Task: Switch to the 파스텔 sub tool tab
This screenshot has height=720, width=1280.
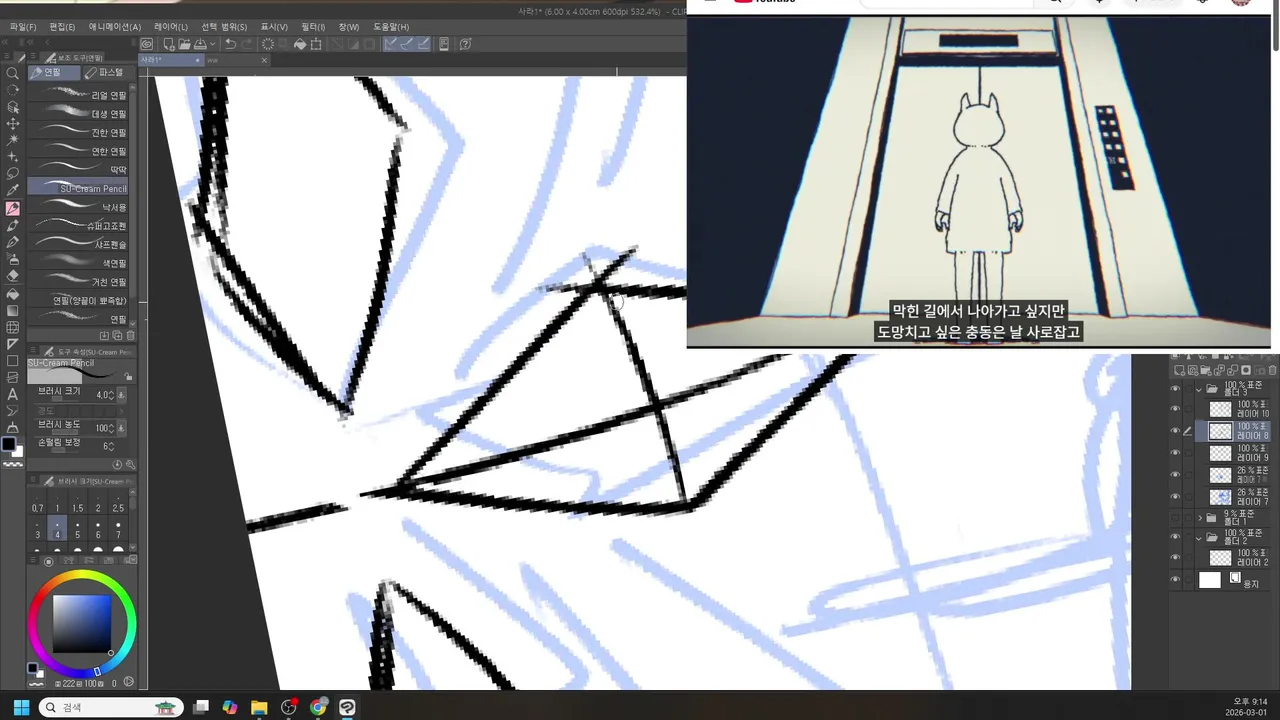Action: coord(108,72)
